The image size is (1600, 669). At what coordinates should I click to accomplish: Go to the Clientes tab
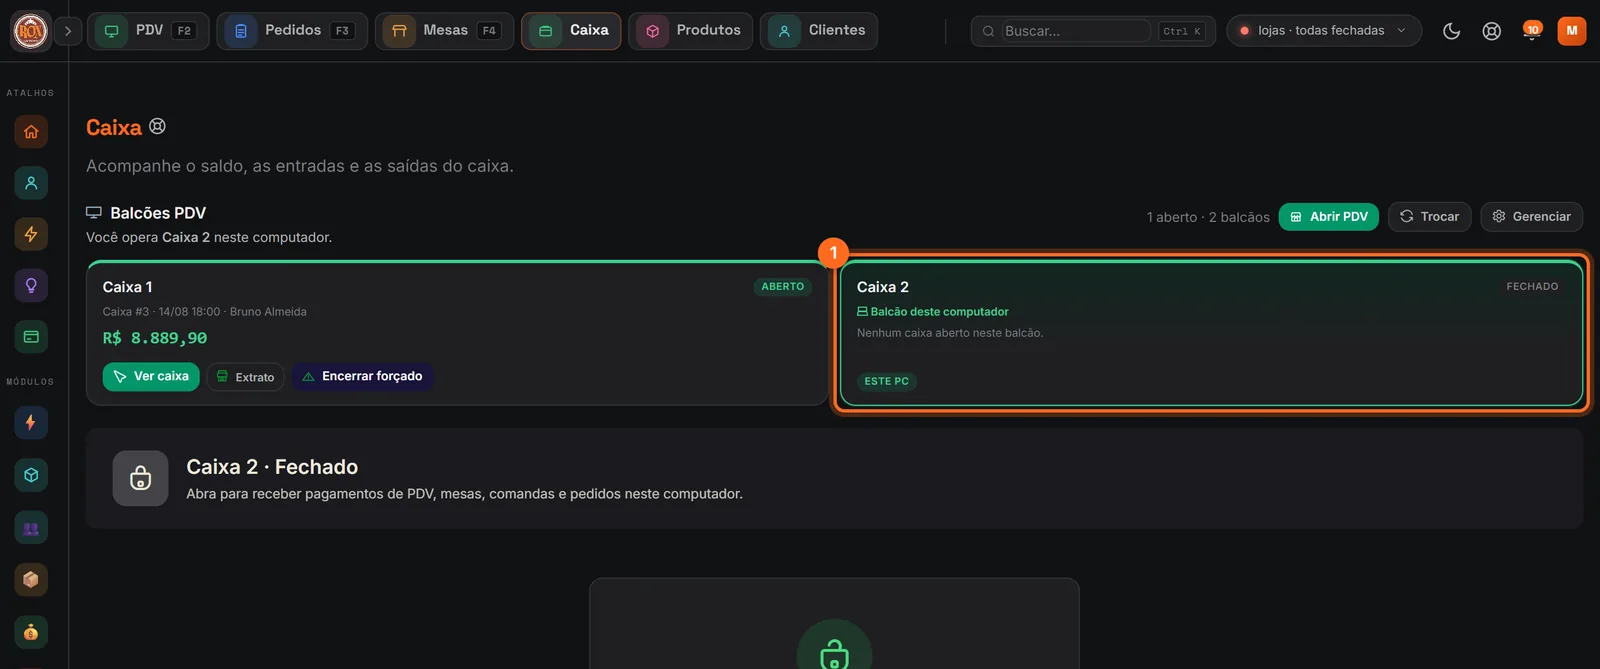tap(819, 31)
